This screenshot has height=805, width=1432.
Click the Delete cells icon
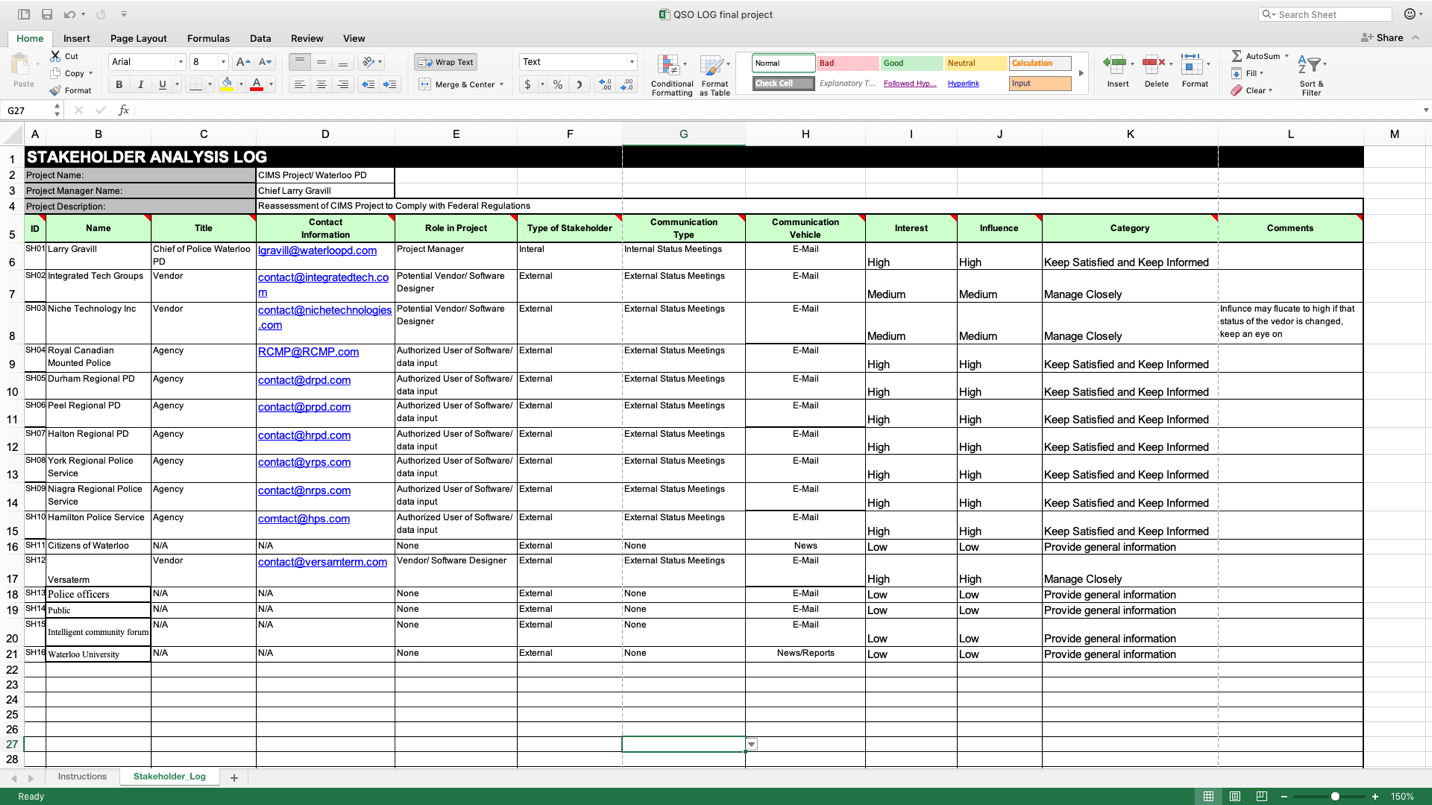click(x=1155, y=66)
